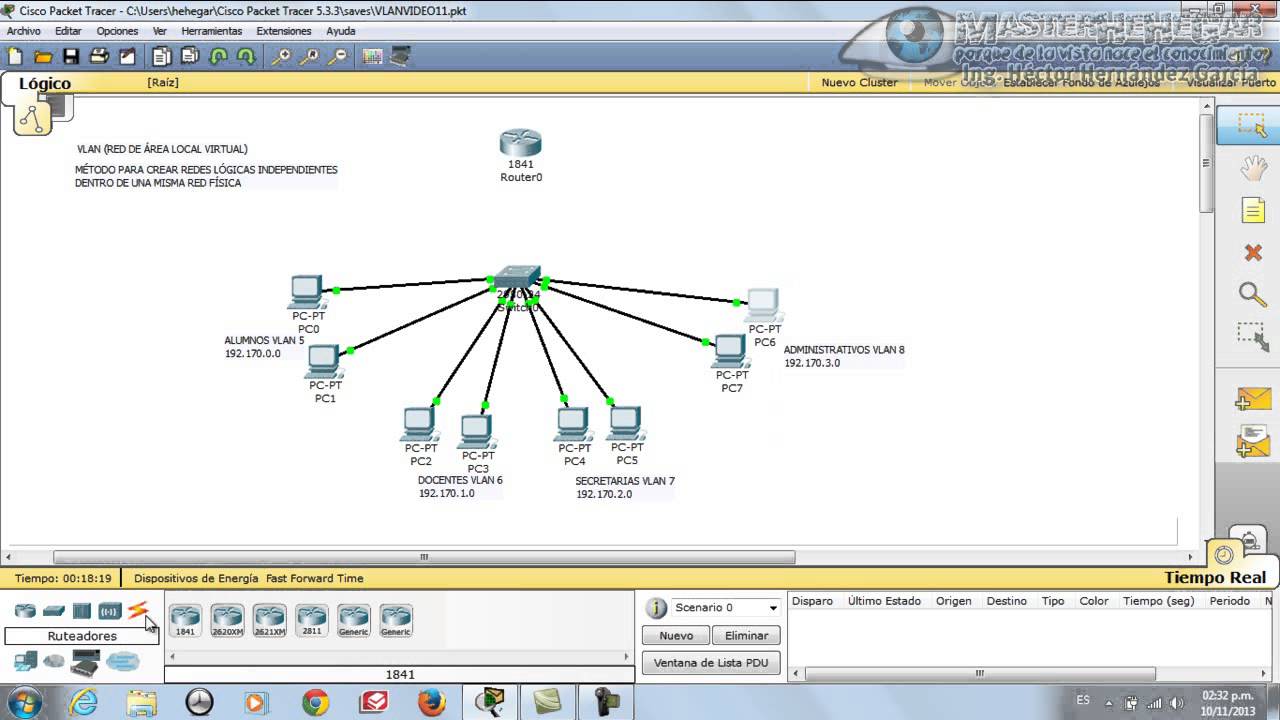This screenshot has height=720, width=1280.
Task: Click the Copy toolbar icon
Action: point(161,56)
